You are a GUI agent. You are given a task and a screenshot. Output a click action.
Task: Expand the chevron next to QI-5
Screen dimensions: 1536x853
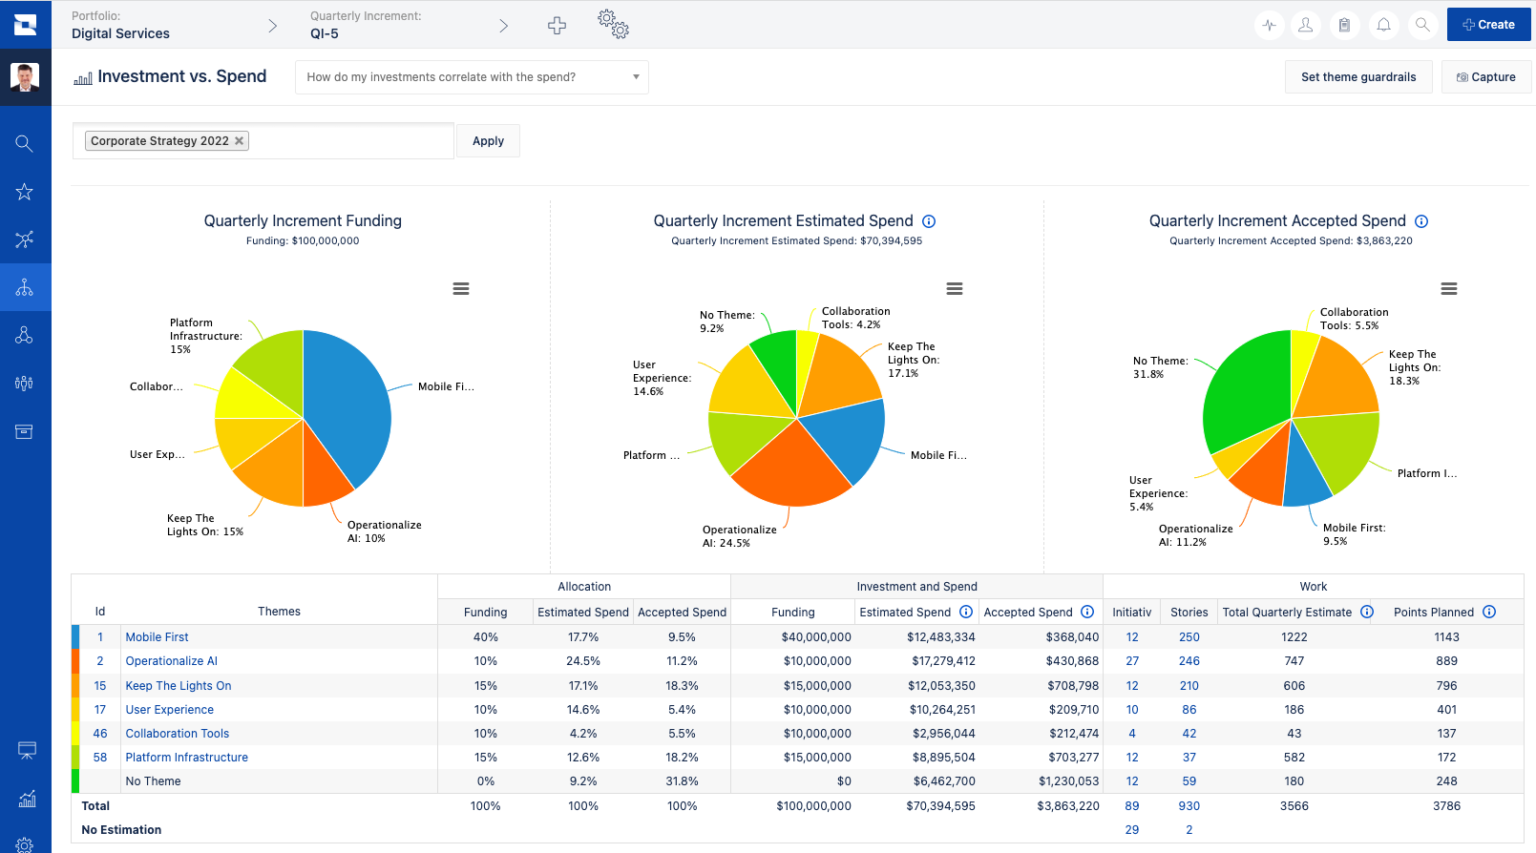[504, 24]
